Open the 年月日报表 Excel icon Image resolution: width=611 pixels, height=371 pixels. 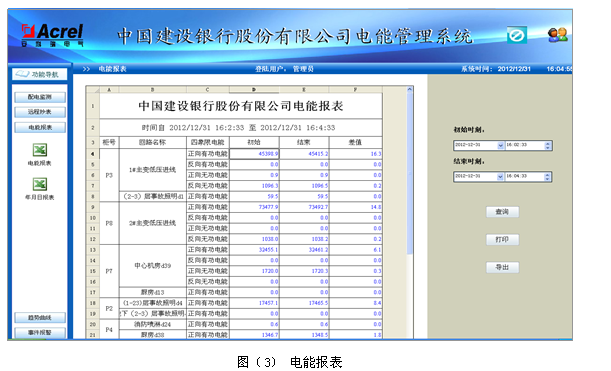[40, 184]
